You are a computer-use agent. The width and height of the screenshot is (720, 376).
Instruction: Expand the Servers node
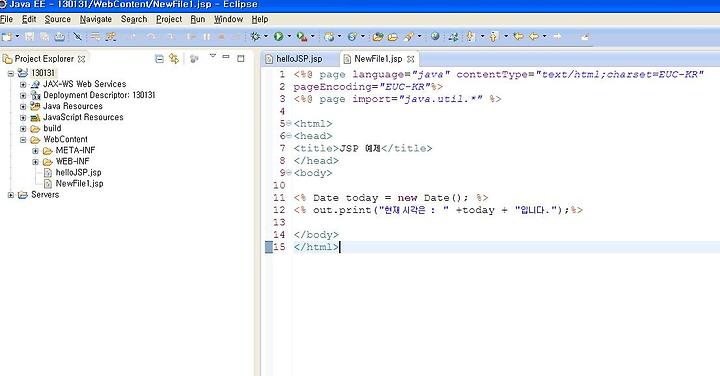click(11, 195)
